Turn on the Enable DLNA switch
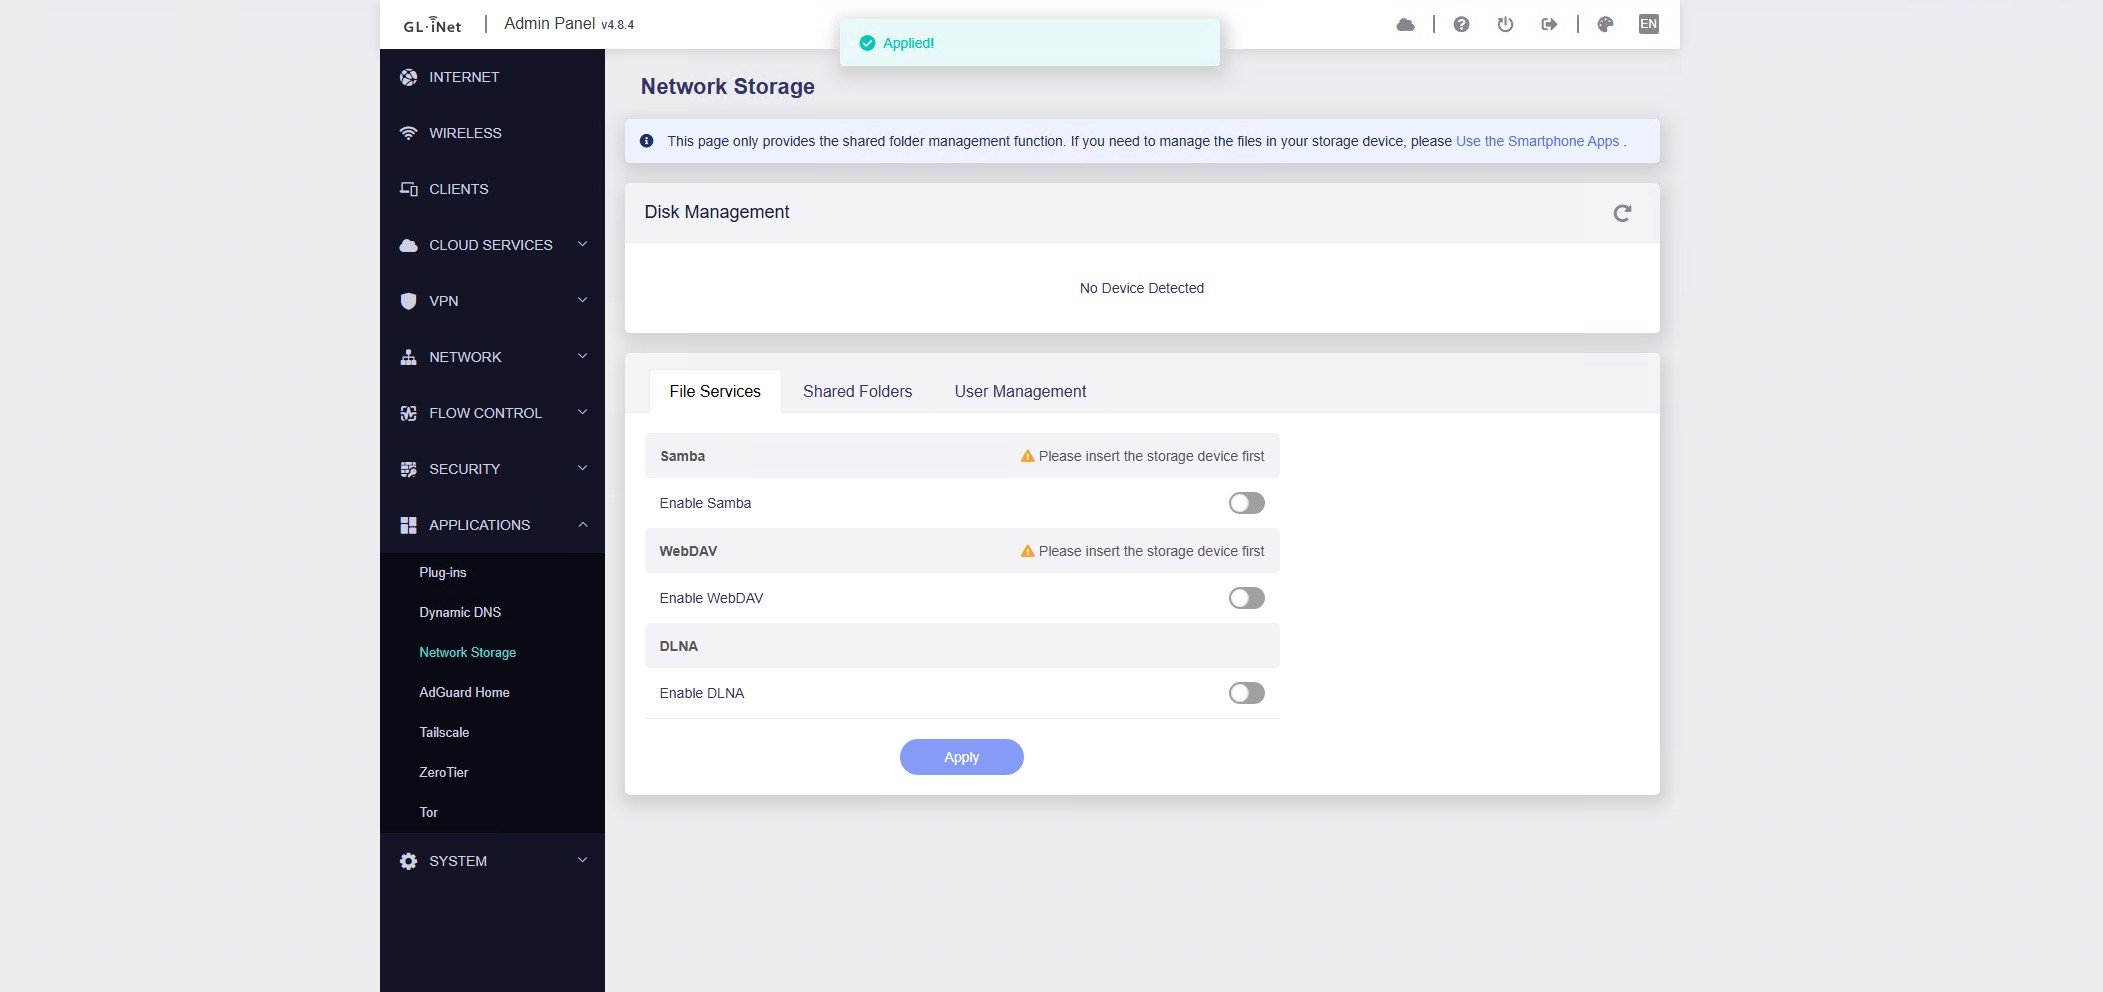This screenshot has width=2103, height=992. [1246, 693]
